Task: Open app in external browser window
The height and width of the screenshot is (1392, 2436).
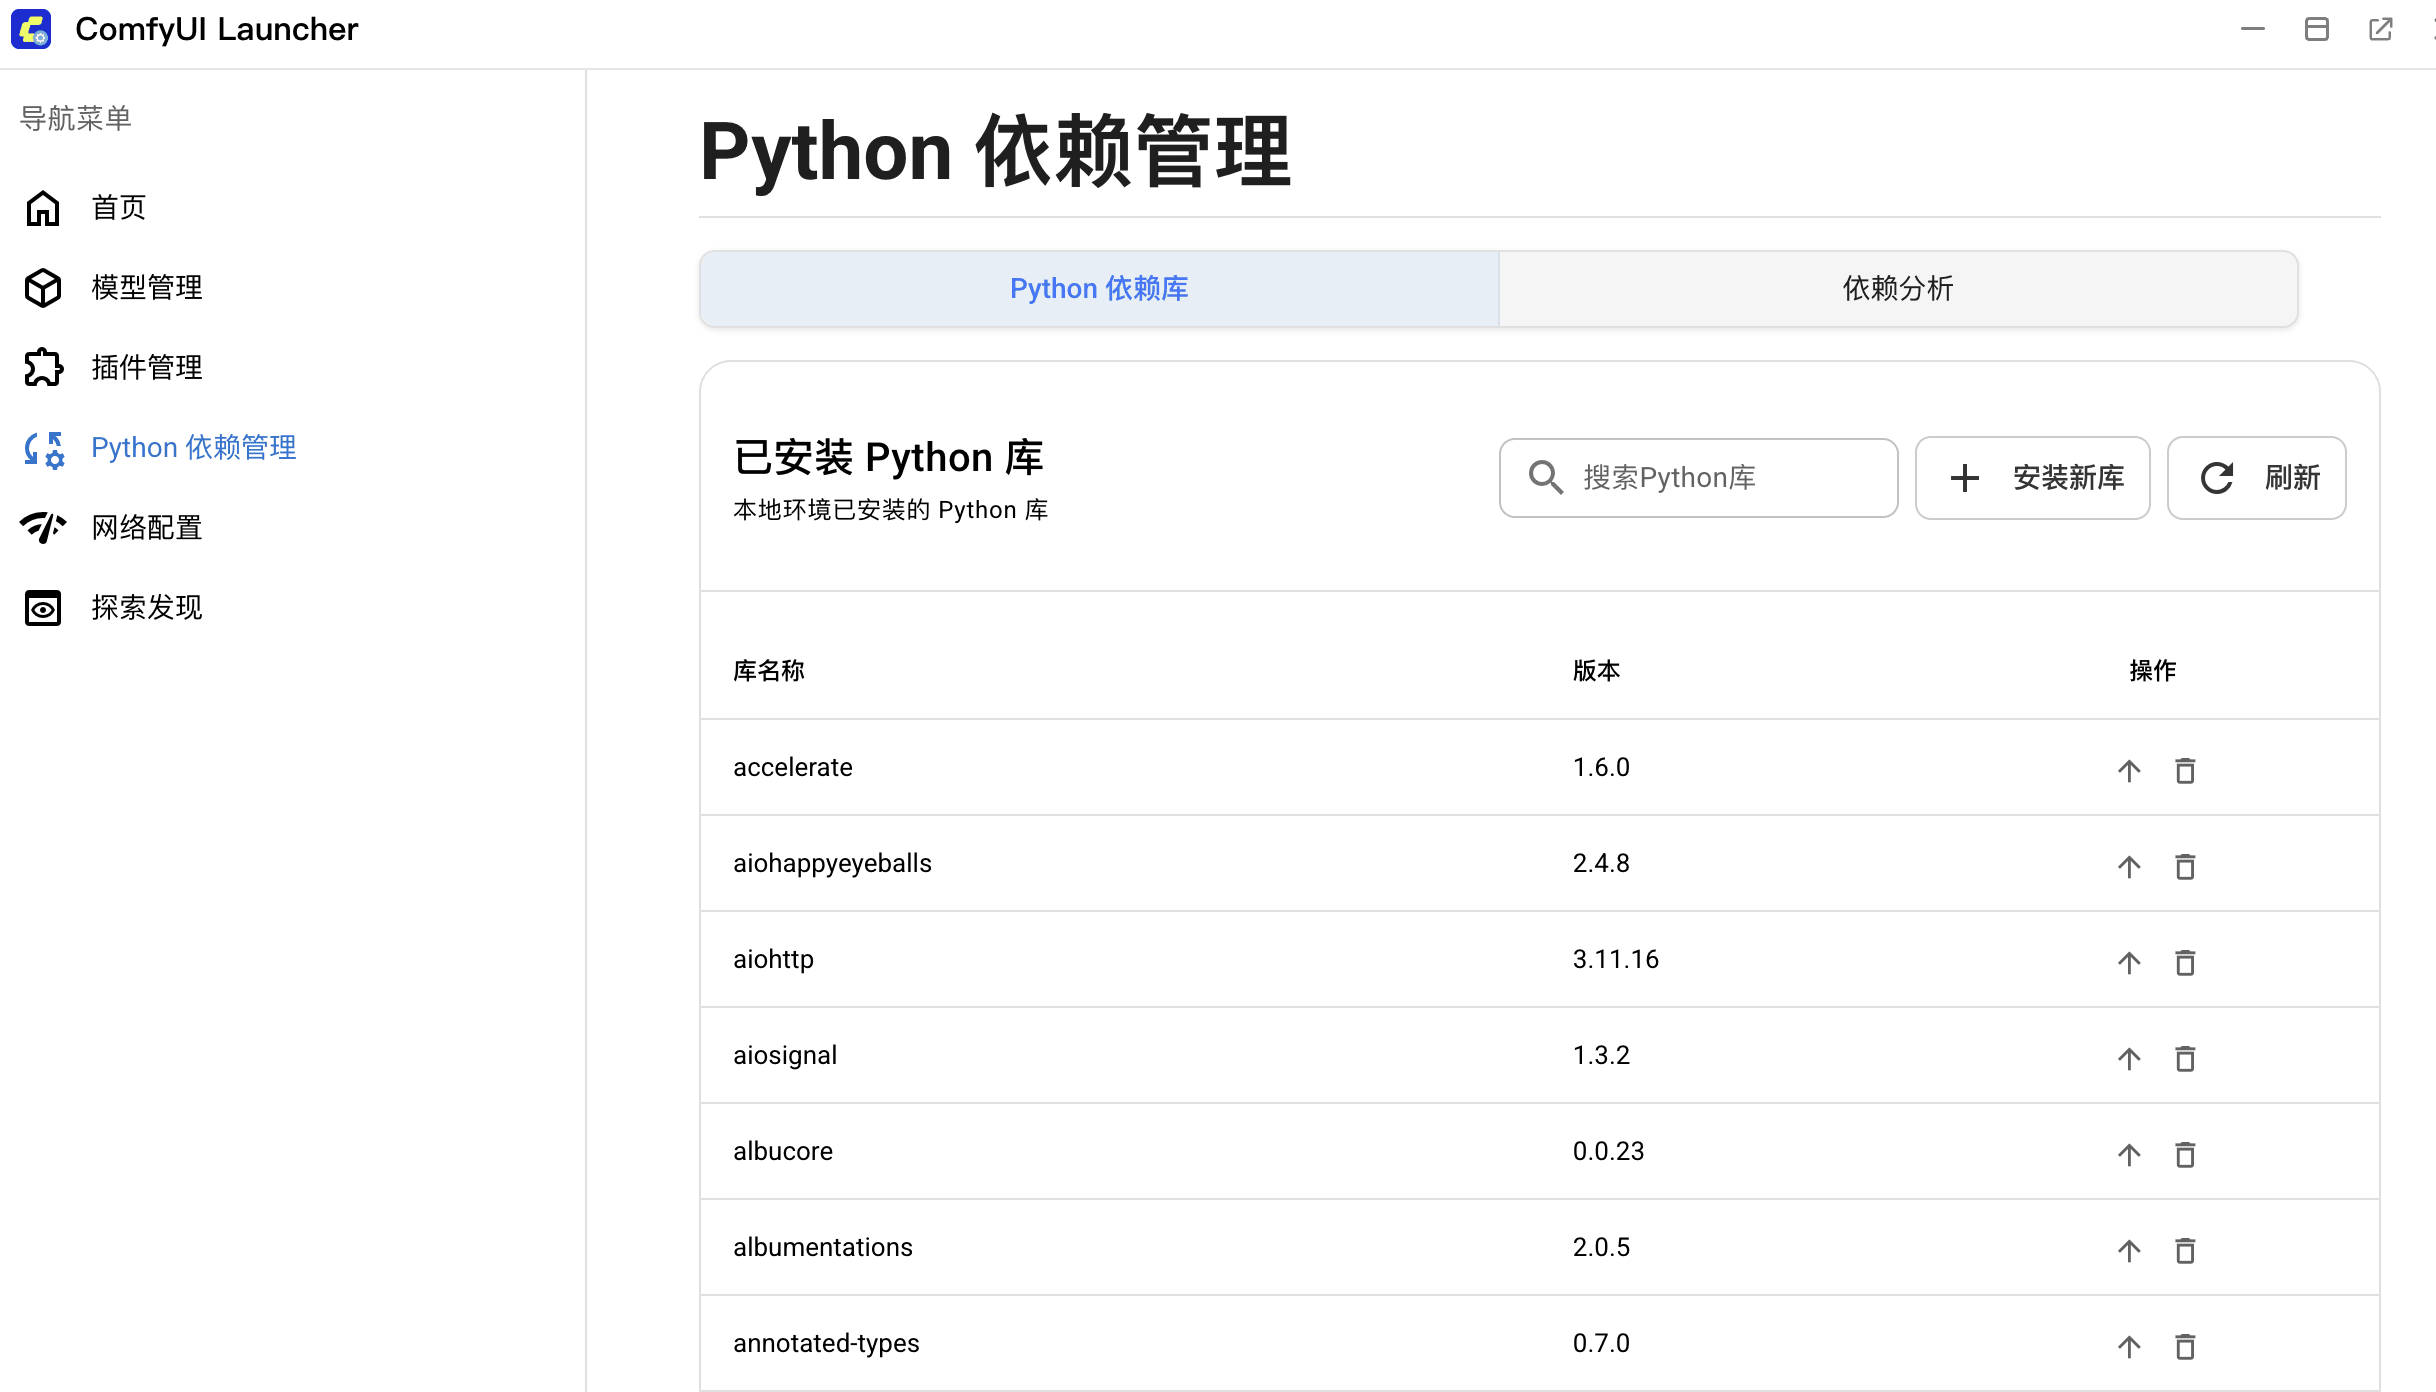Action: point(2380,29)
